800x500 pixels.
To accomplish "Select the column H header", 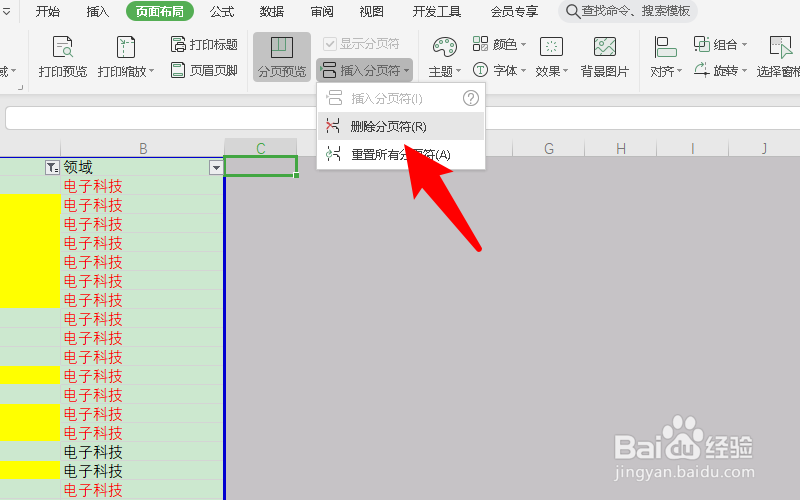I will (x=620, y=148).
